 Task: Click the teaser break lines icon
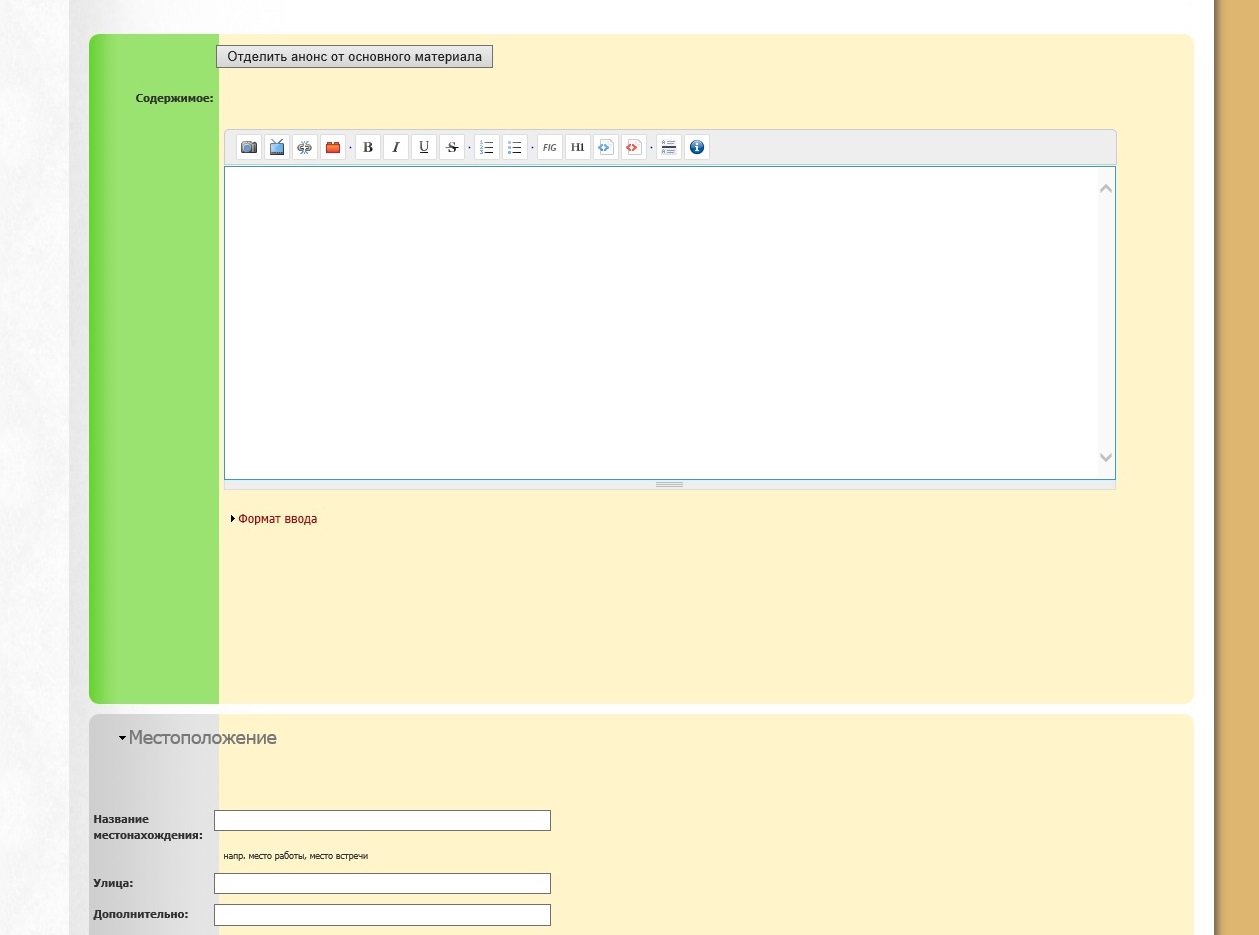coord(669,147)
